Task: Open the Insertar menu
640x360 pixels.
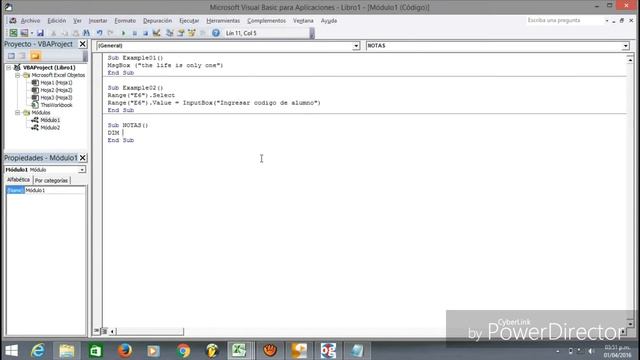Action: (98, 20)
